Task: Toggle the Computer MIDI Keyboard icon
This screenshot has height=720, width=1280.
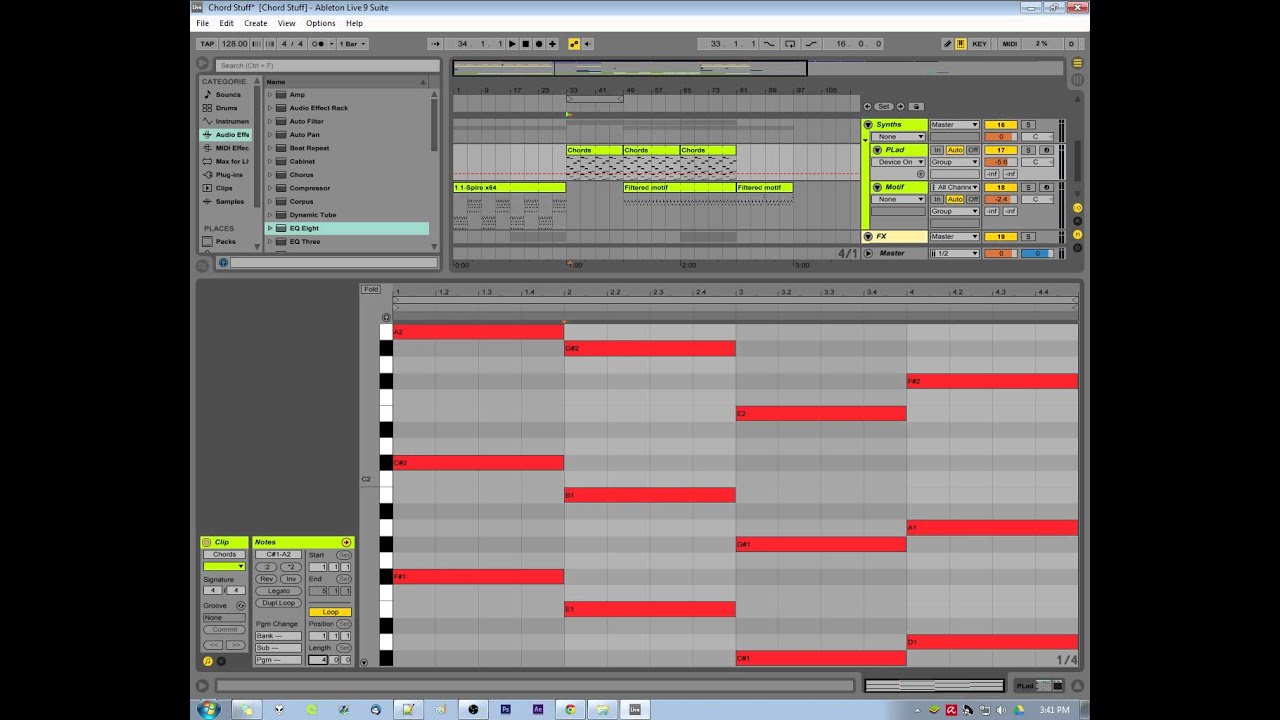Action: [960, 44]
